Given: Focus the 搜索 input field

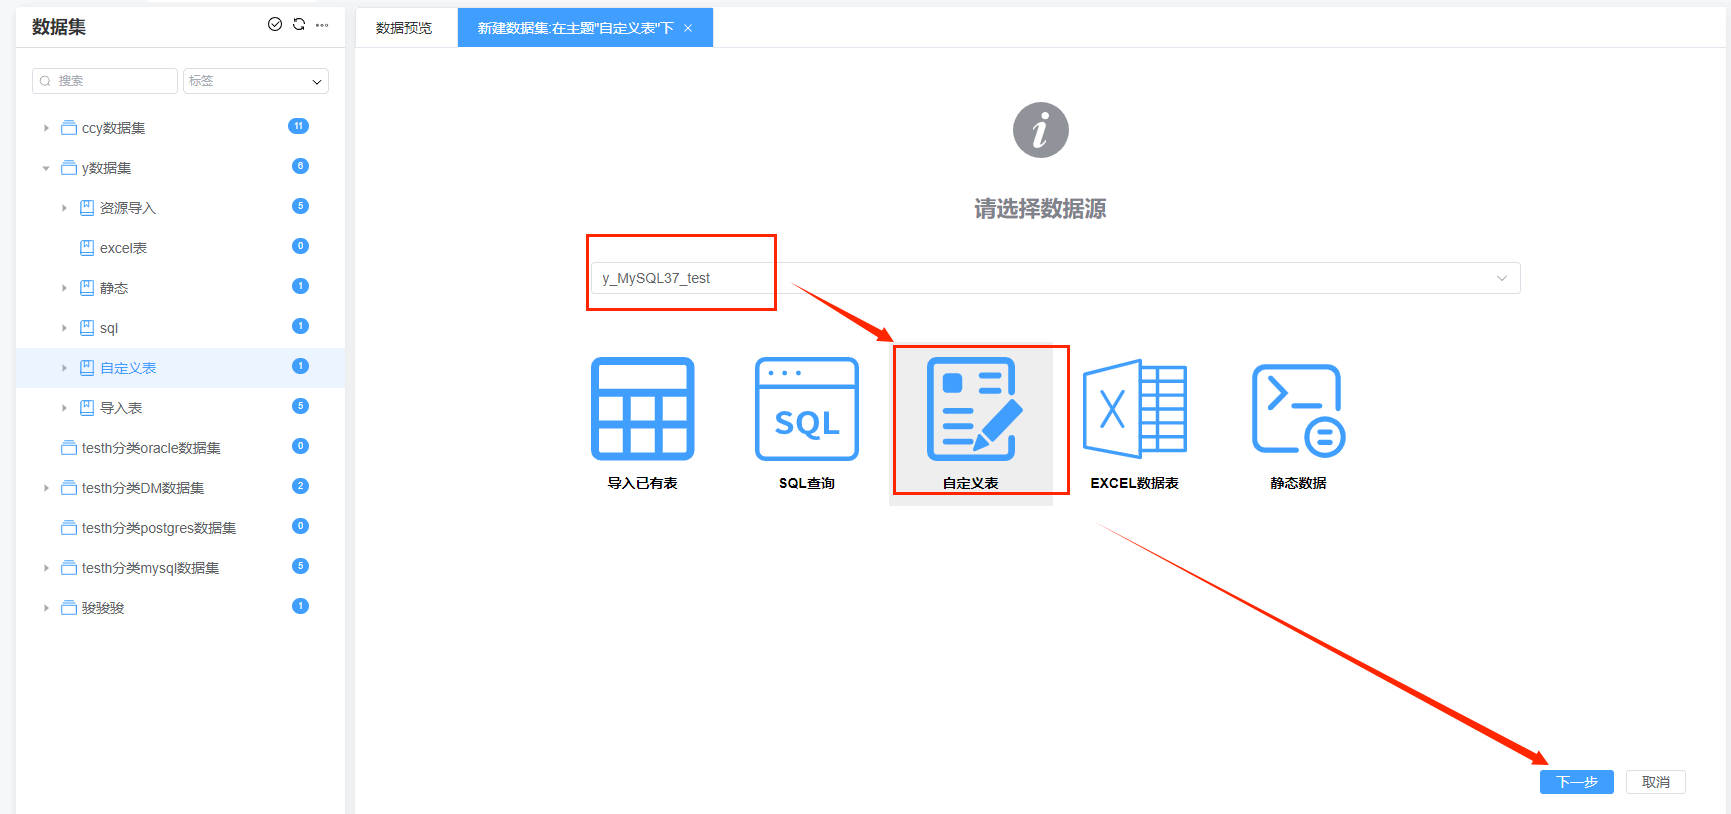Looking at the screenshot, I should point(112,81).
